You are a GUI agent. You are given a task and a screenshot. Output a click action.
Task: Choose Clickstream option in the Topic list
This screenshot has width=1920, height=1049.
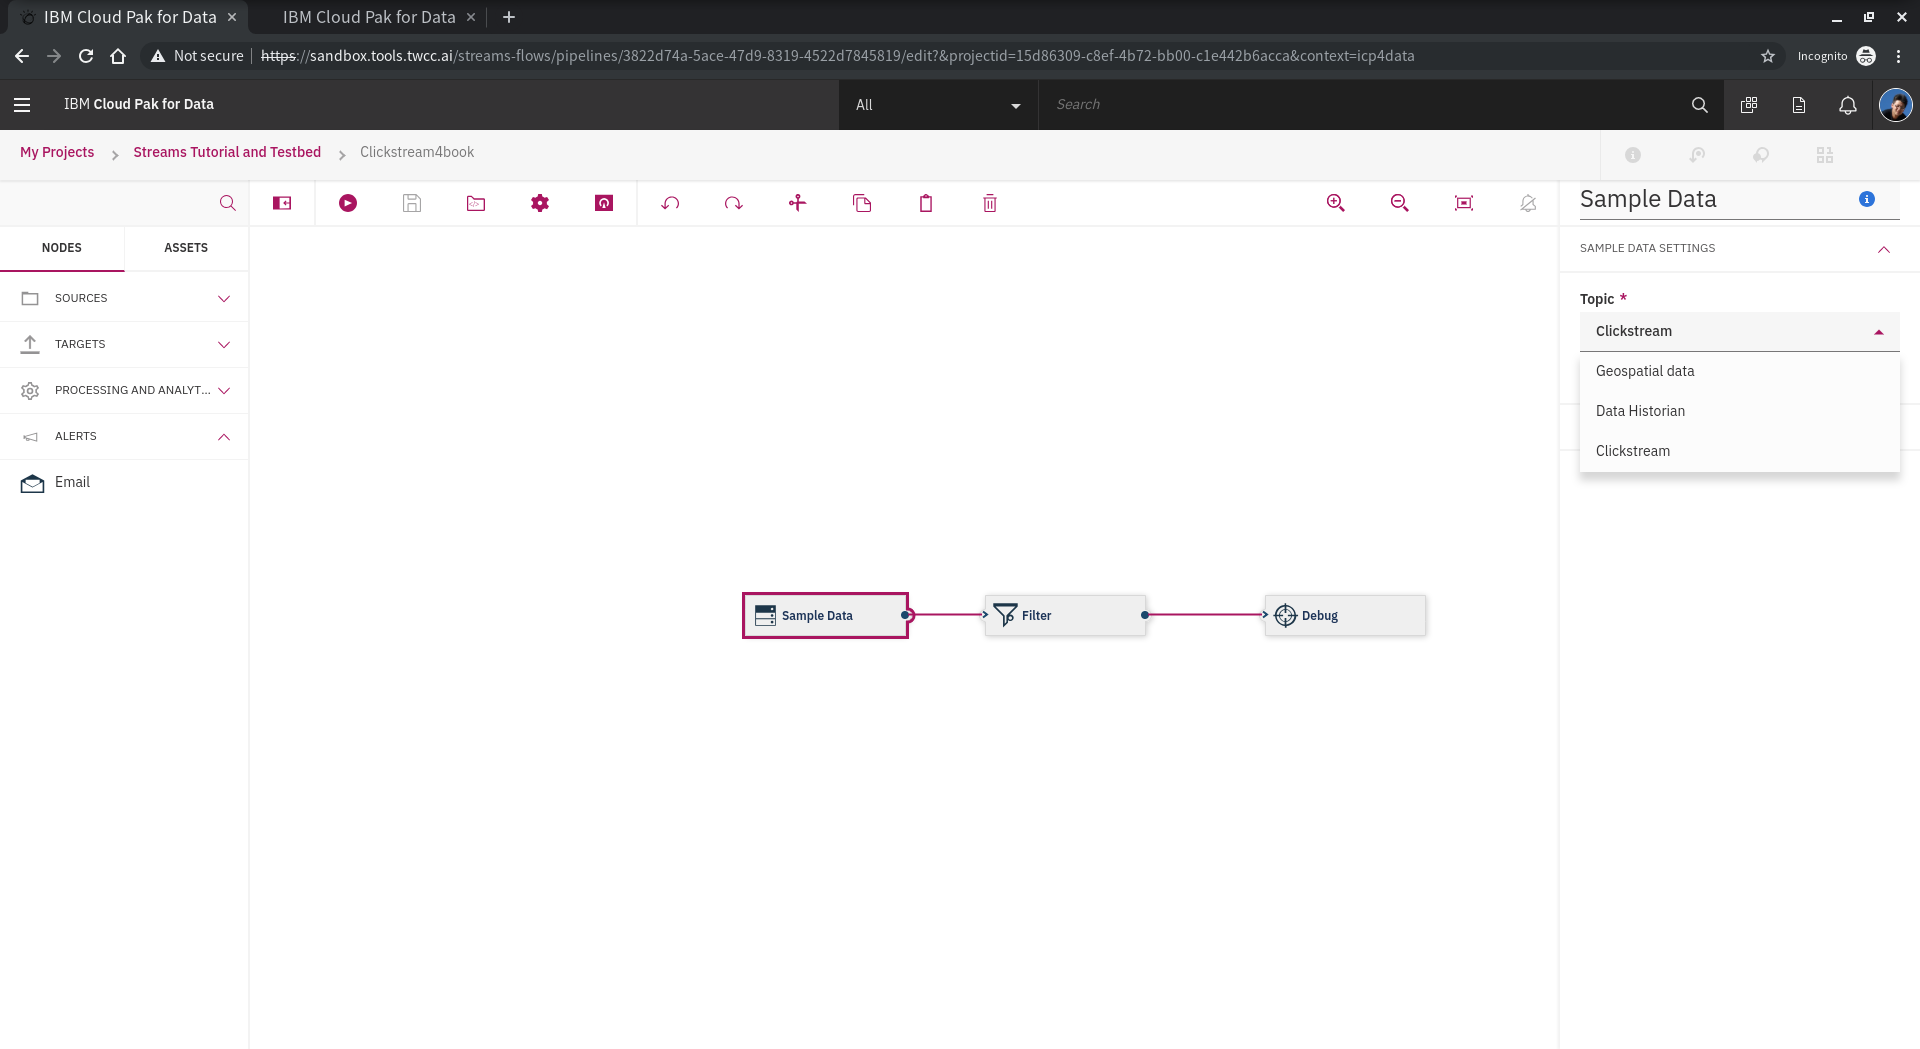(x=1739, y=451)
